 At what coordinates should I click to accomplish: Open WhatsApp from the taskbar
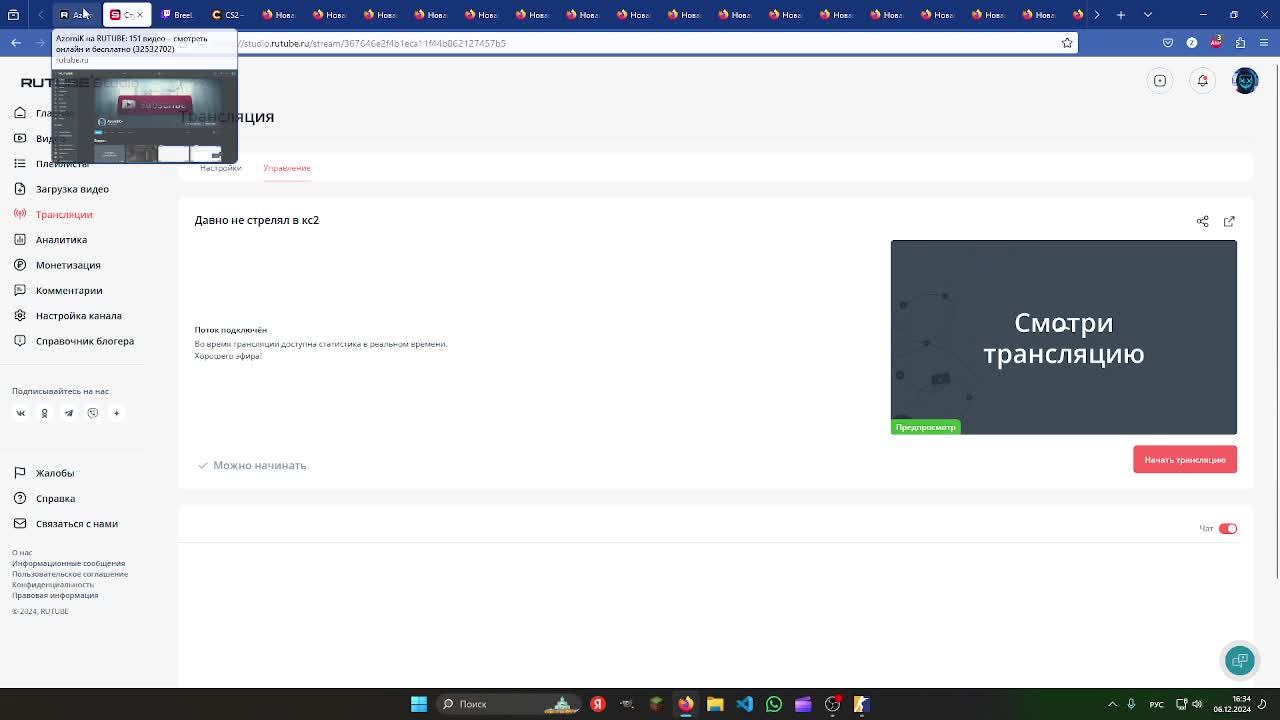tap(774, 704)
